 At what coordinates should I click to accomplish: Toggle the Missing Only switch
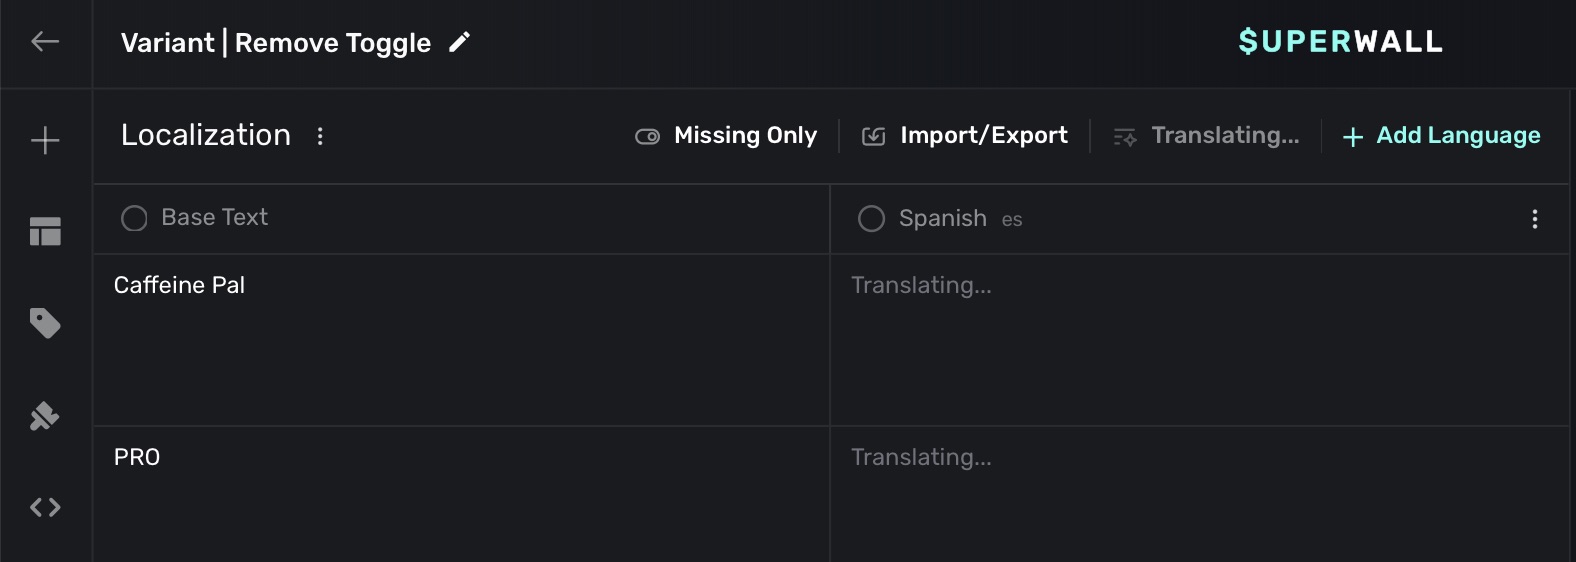click(x=647, y=136)
